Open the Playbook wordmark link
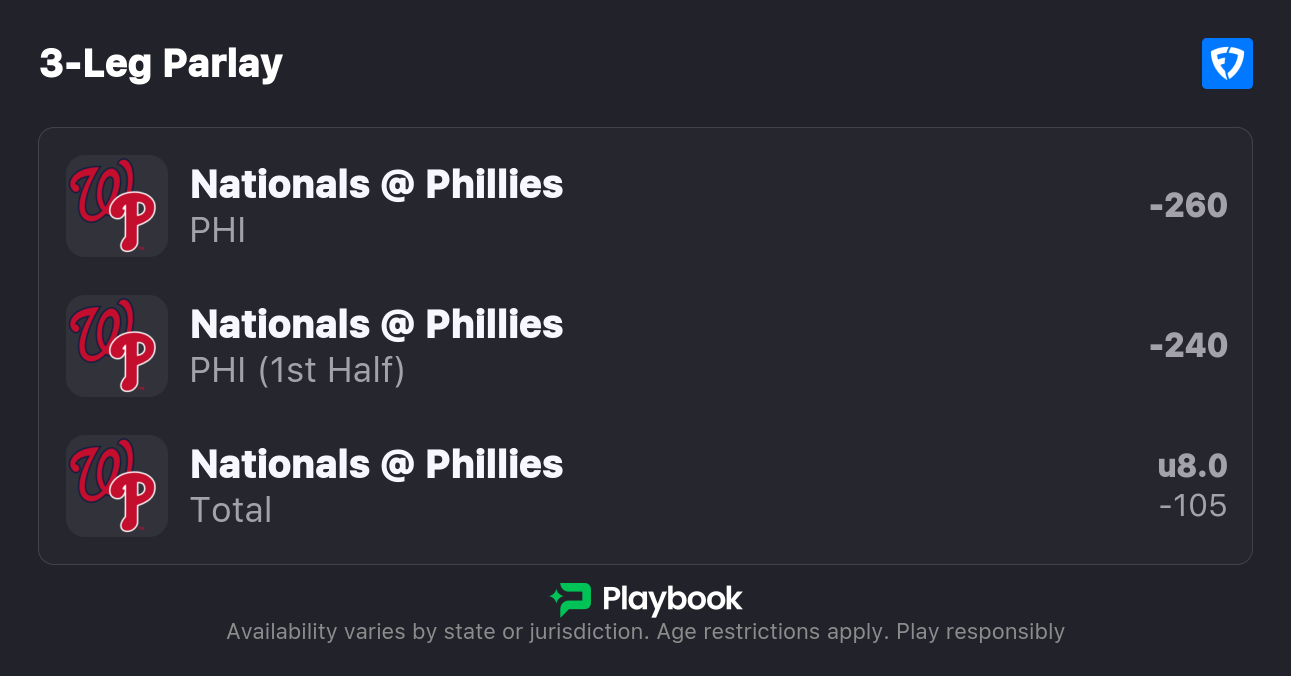This screenshot has height=676, width=1291. pos(672,599)
